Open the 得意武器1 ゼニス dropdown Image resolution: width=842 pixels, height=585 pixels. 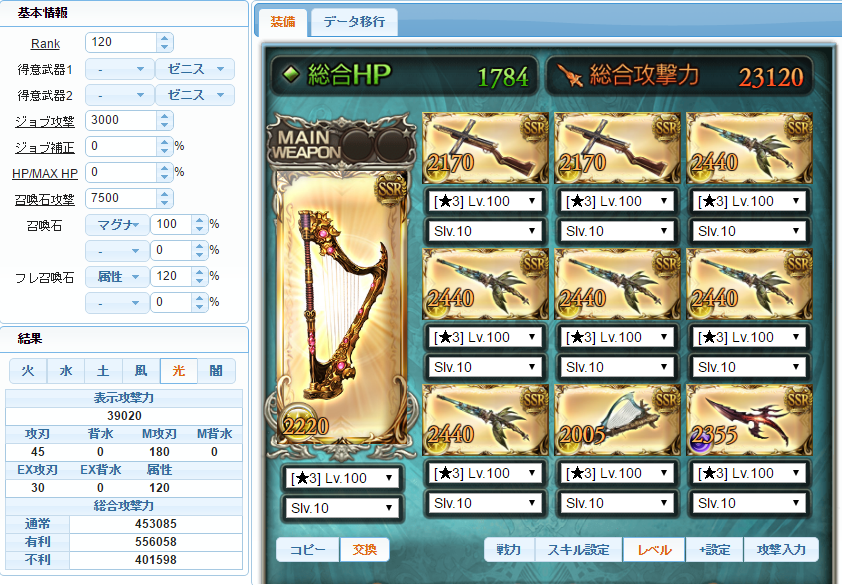(x=195, y=69)
